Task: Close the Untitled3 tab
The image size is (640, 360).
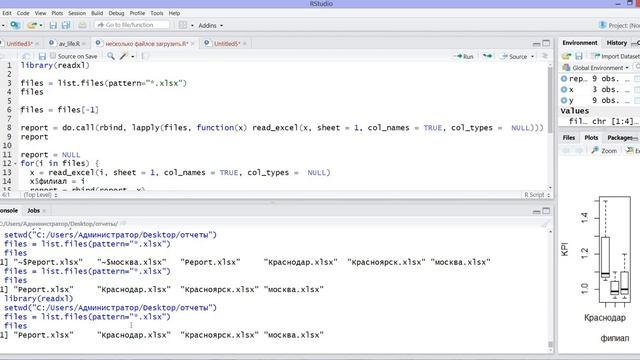Action: 37,43
